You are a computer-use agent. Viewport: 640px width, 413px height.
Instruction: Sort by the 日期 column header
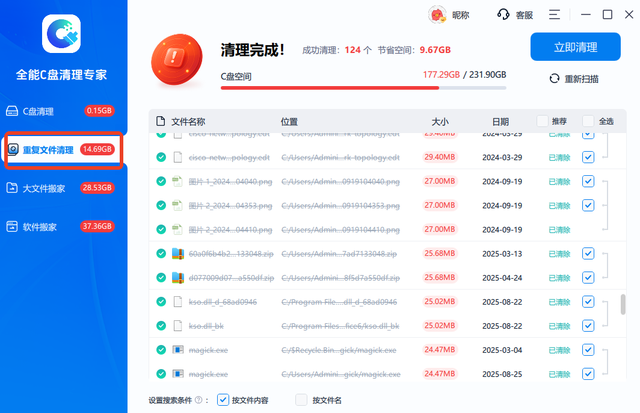pos(500,122)
